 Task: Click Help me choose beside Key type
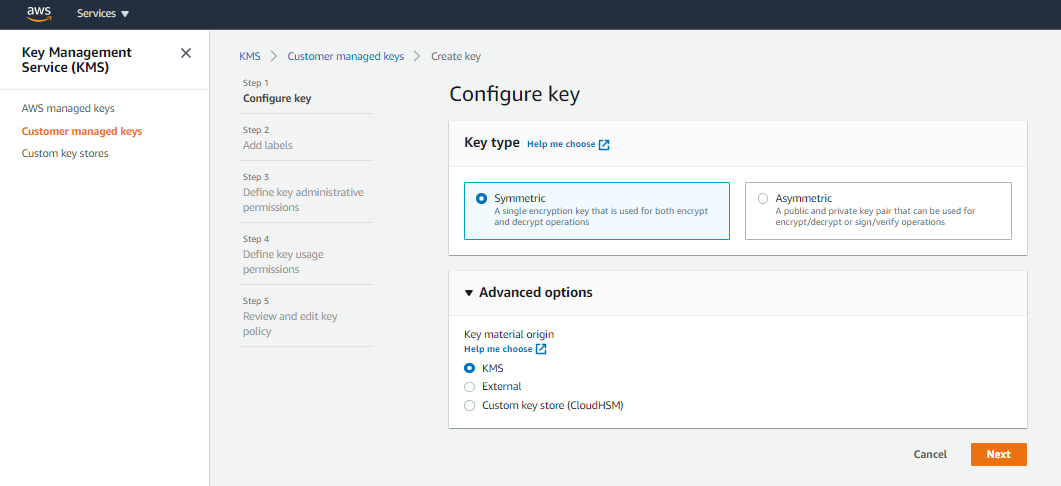coord(561,144)
